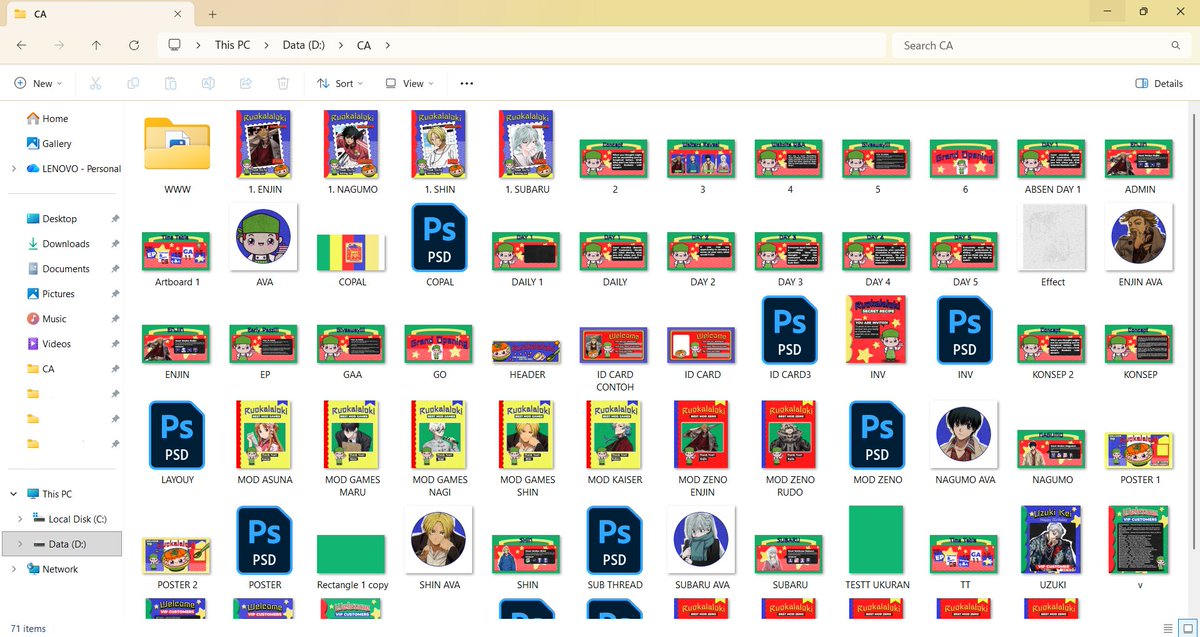Expand Data (D:) in sidebar

tap(21, 544)
